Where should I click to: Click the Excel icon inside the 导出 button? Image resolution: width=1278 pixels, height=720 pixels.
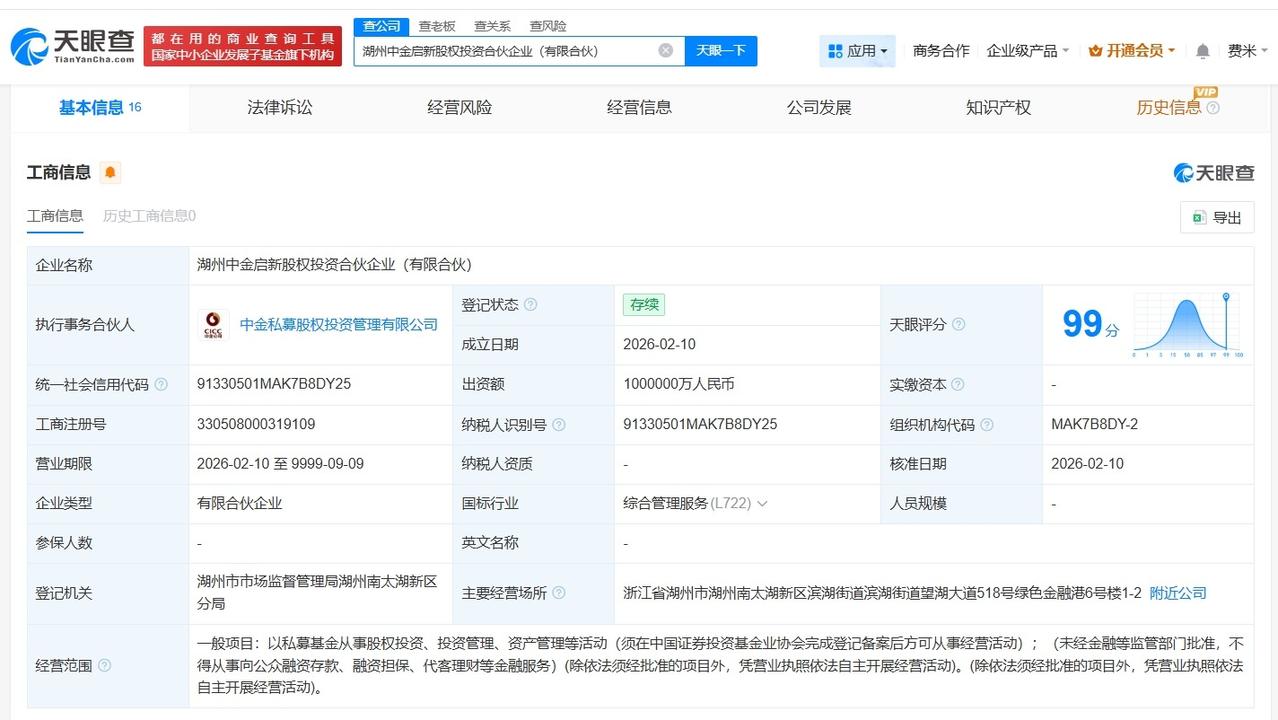[1199, 216]
